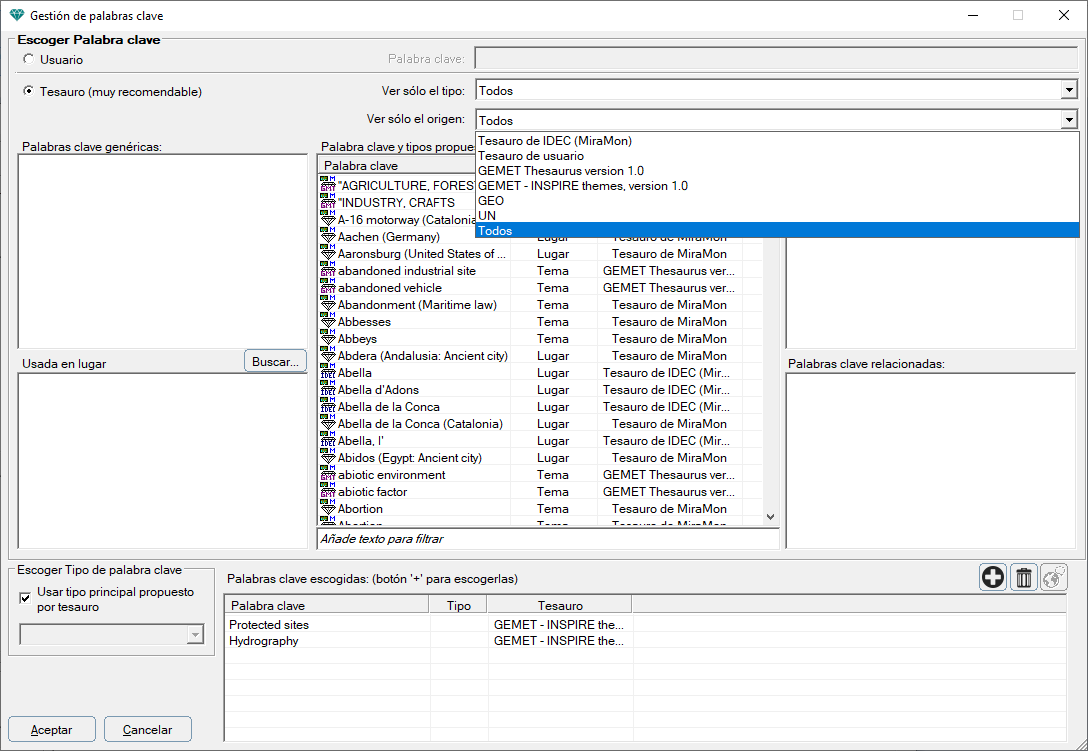Click the trash bin delete icon
The width and height of the screenshot is (1088, 751).
click(x=1023, y=577)
